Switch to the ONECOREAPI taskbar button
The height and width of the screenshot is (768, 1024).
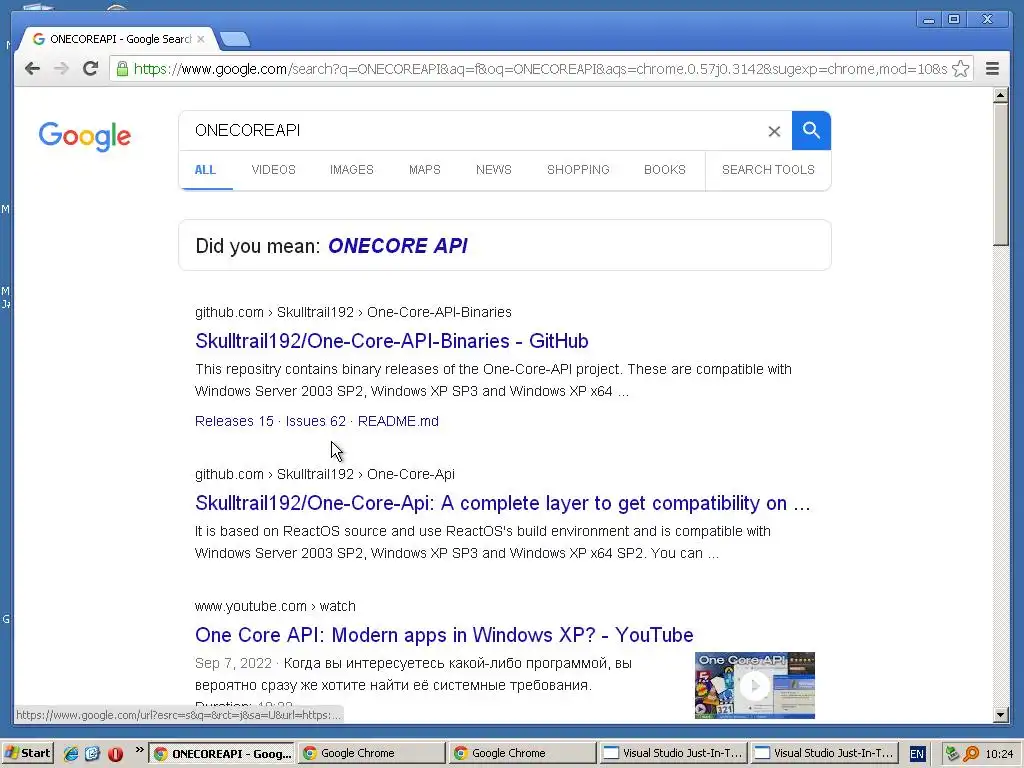pyautogui.click(x=222, y=754)
